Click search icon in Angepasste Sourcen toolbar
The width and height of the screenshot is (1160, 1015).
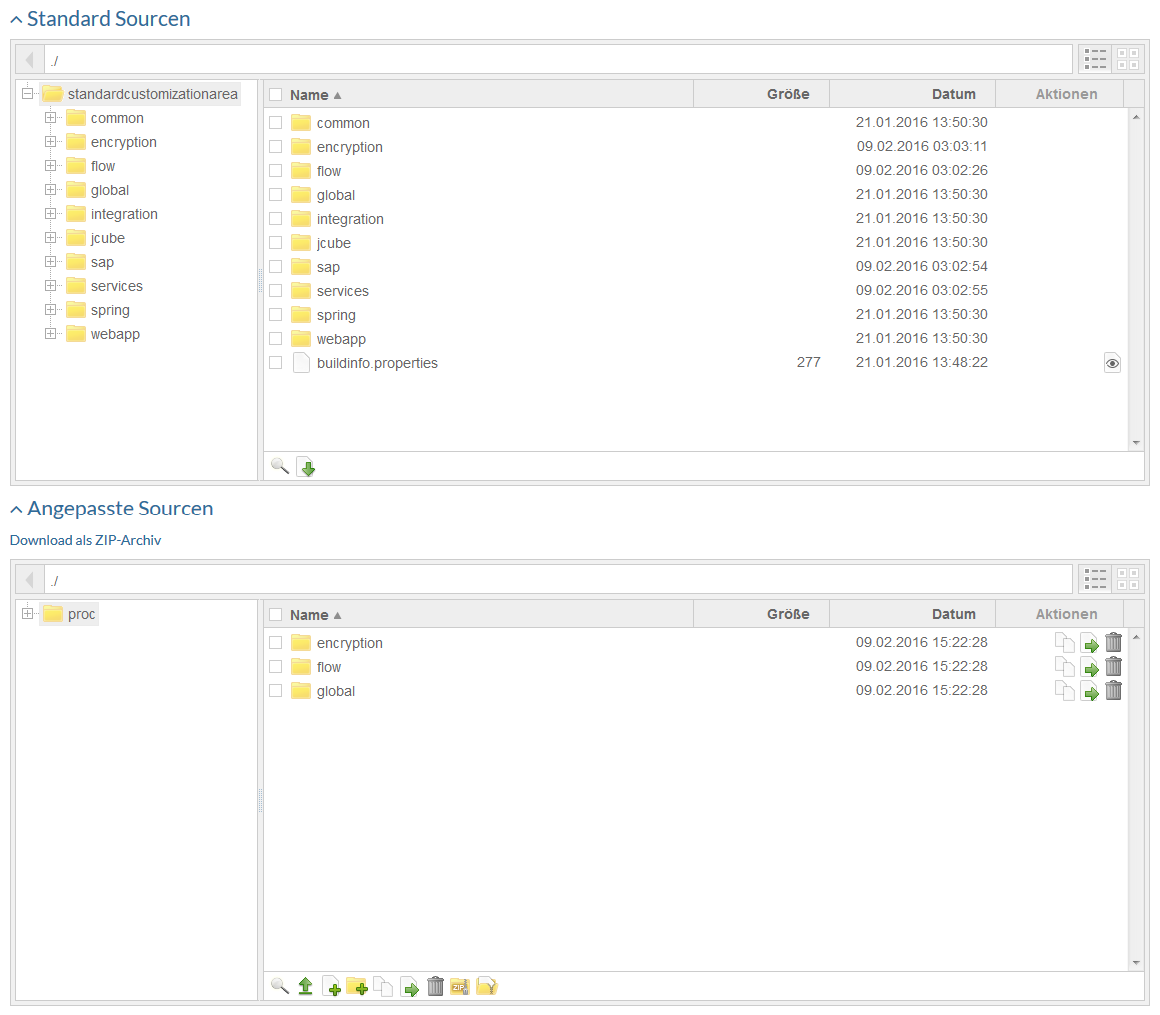click(280, 986)
